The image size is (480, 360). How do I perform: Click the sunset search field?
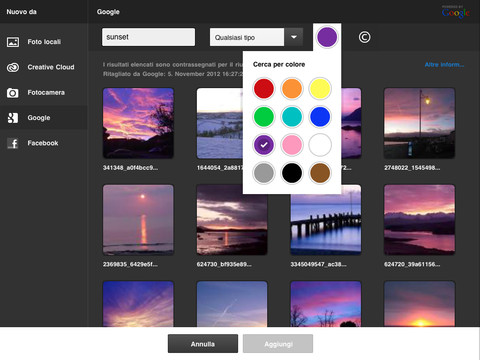click(x=148, y=37)
